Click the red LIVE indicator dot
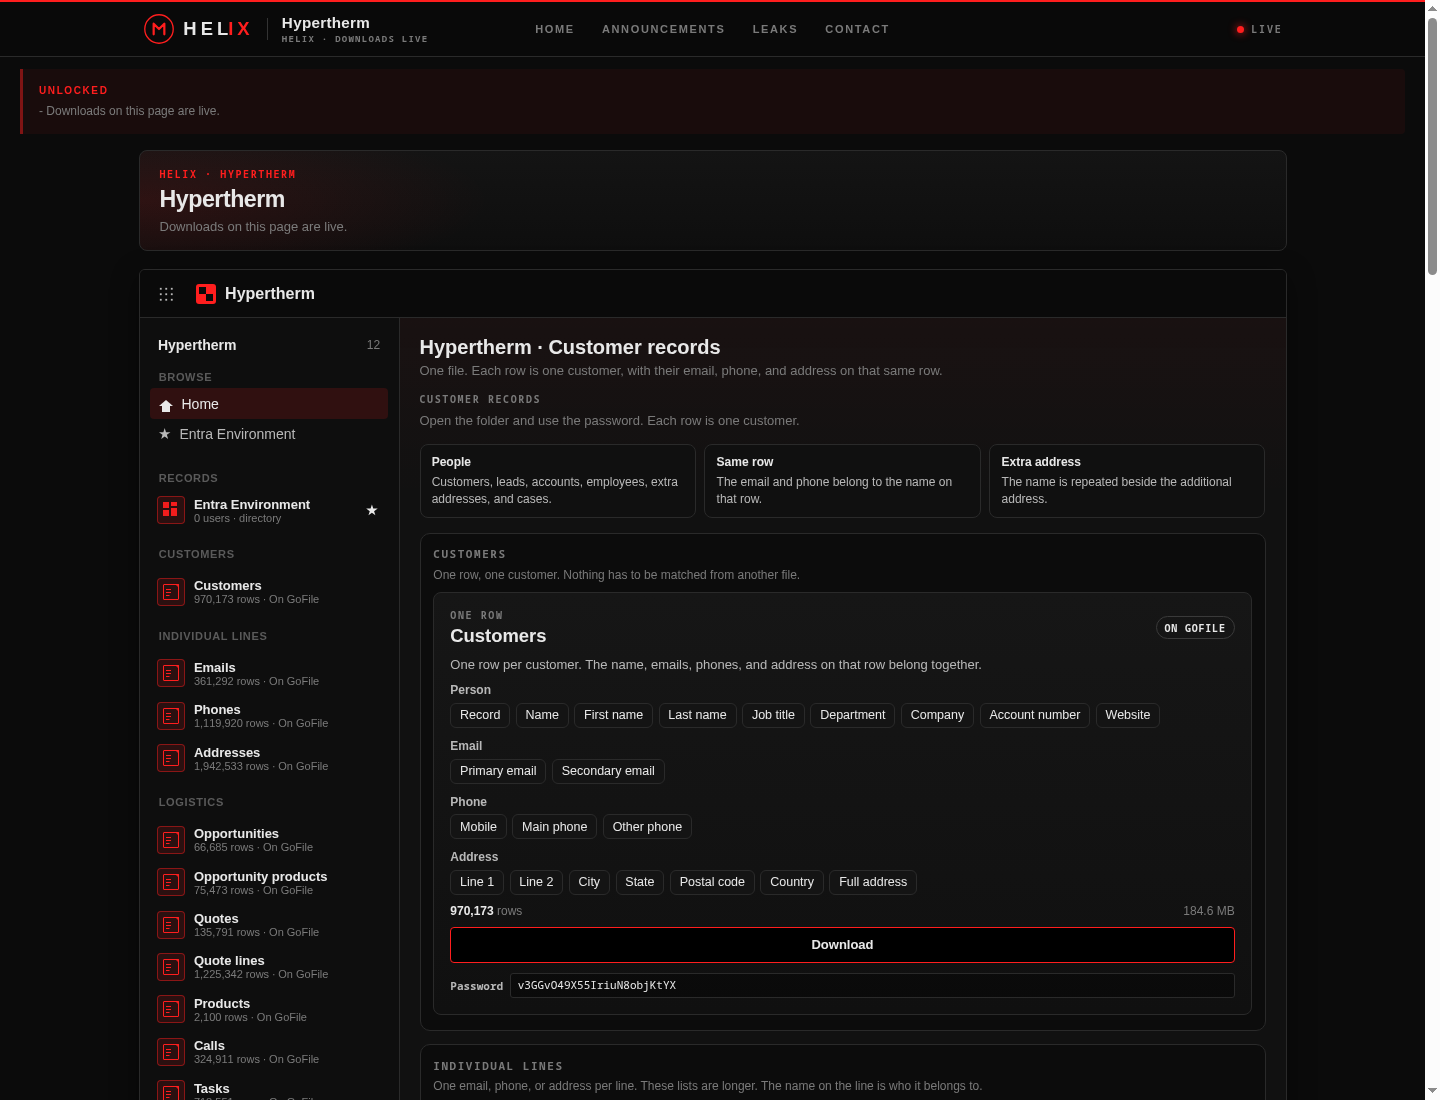1440x1100 pixels. point(1240,29)
